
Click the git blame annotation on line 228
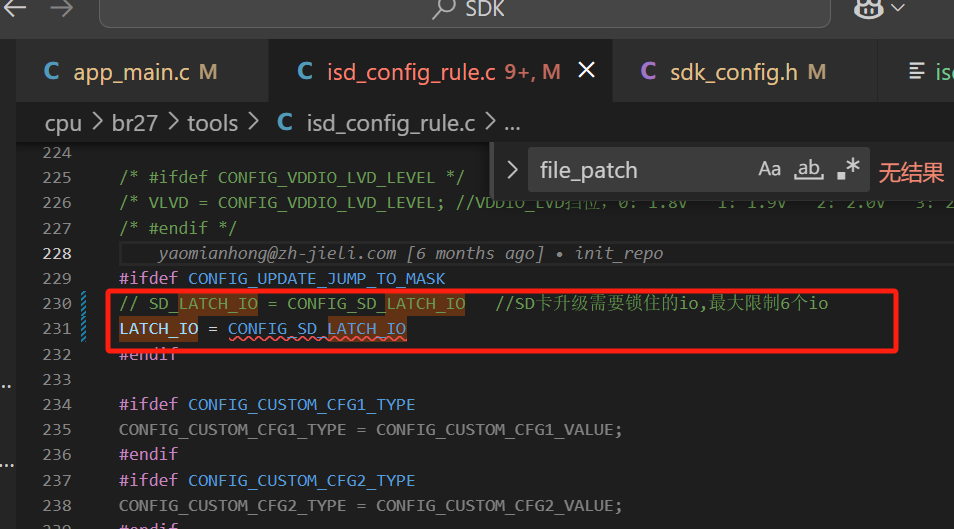point(411,253)
